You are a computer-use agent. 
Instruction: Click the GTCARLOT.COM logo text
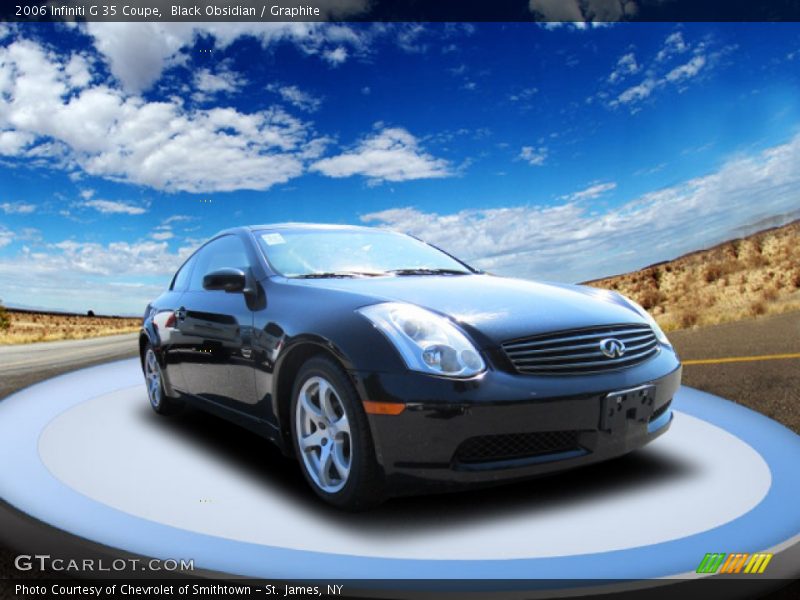[104, 564]
